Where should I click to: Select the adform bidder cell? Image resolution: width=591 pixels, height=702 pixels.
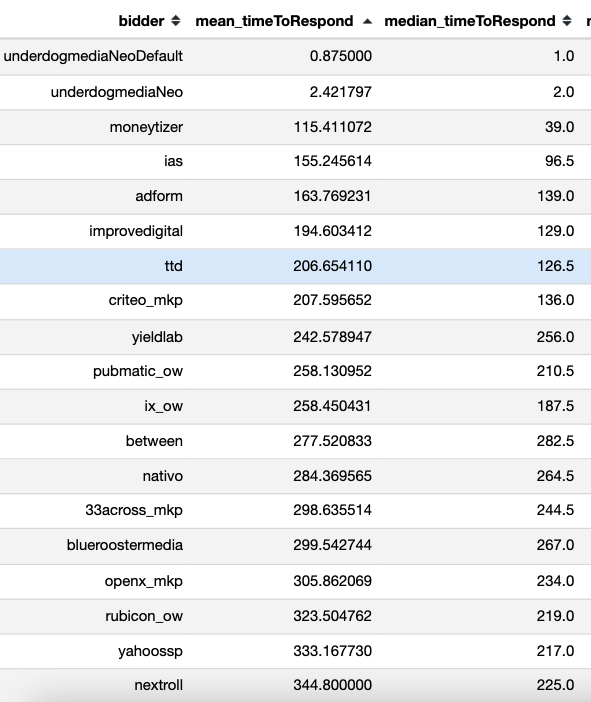coord(159,196)
